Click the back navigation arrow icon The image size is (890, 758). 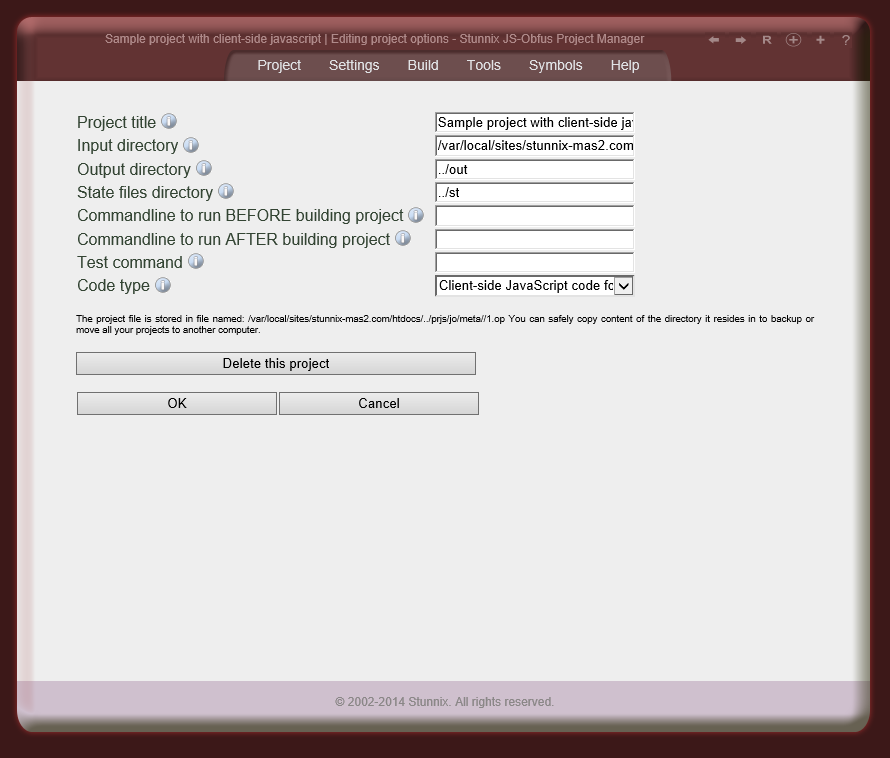point(714,40)
